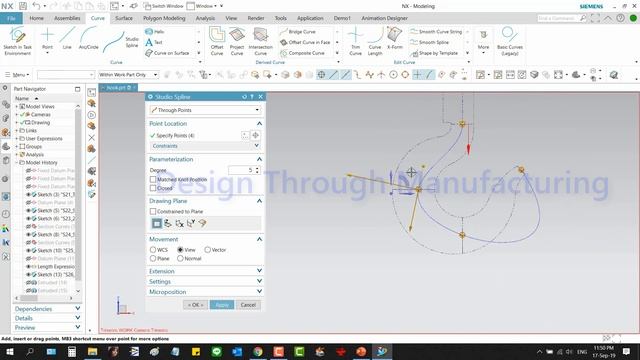Select the Composite Curve tool

[302, 53]
